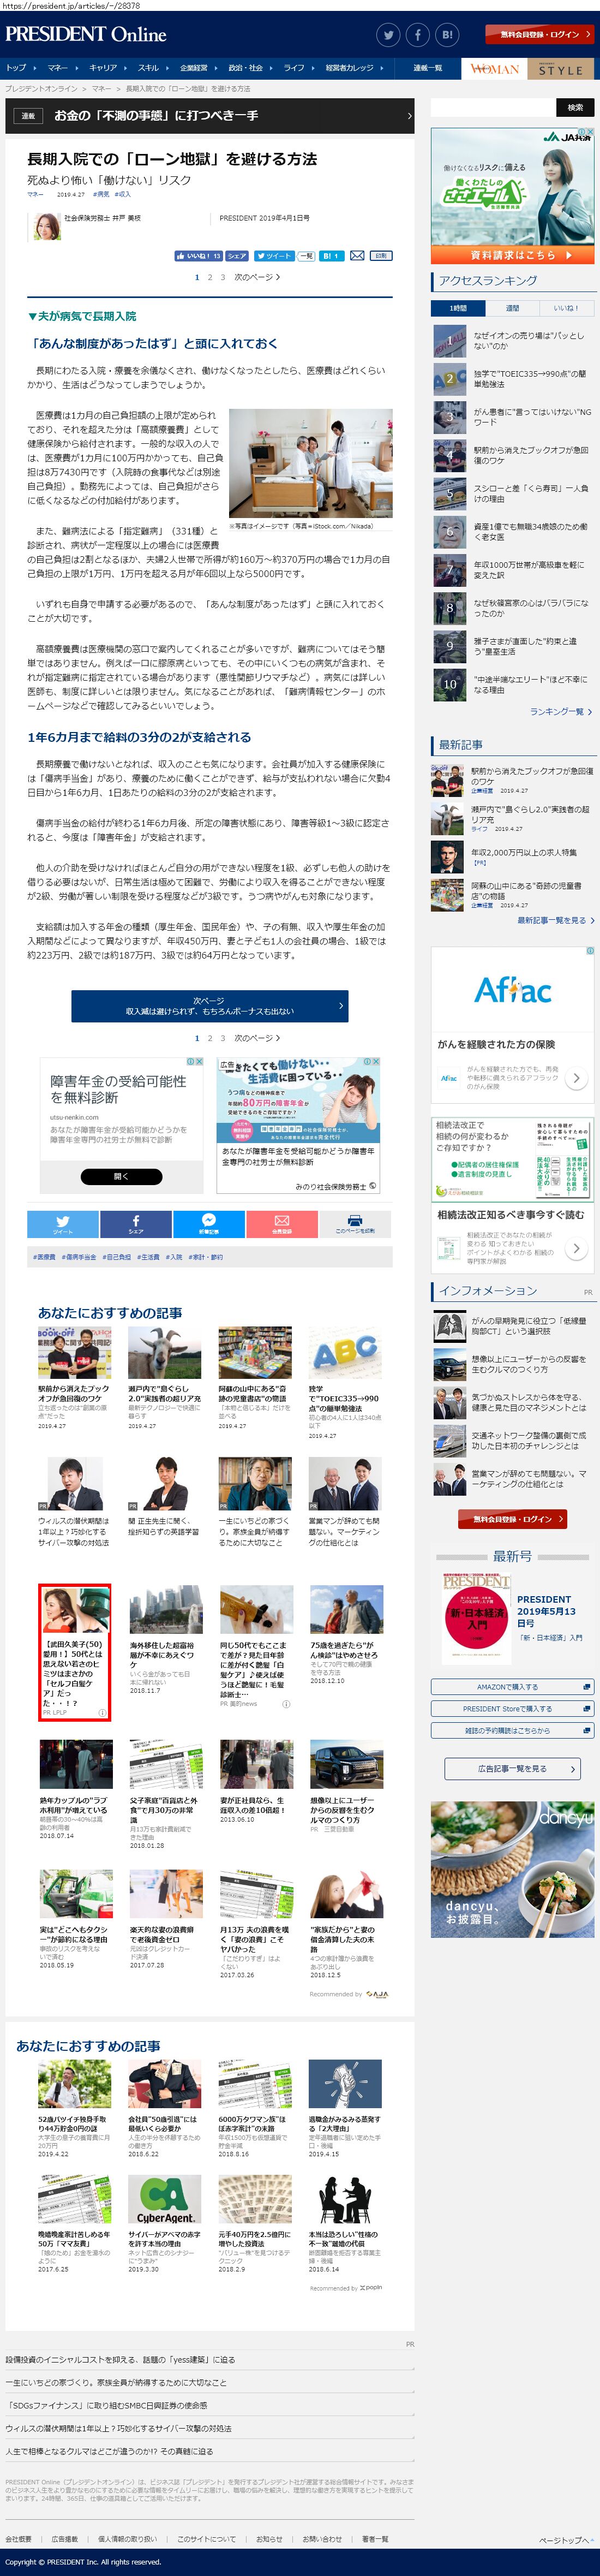600x2576 pixels.
Task: Select the いいね！ ranking tab
Action: click(566, 308)
